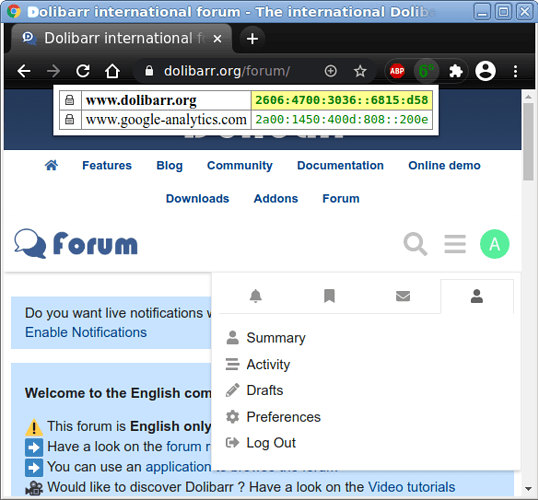Open the extensions puzzle piece icon
Image resolution: width=538 pixels, height=500 pixels.
pos(456,71)
